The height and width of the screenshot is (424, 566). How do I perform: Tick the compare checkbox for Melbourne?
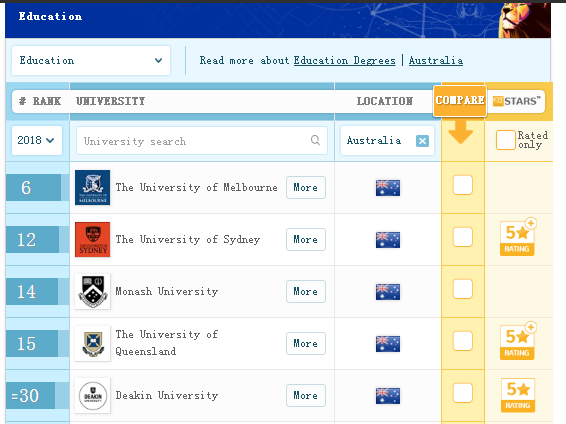(462, 185)
